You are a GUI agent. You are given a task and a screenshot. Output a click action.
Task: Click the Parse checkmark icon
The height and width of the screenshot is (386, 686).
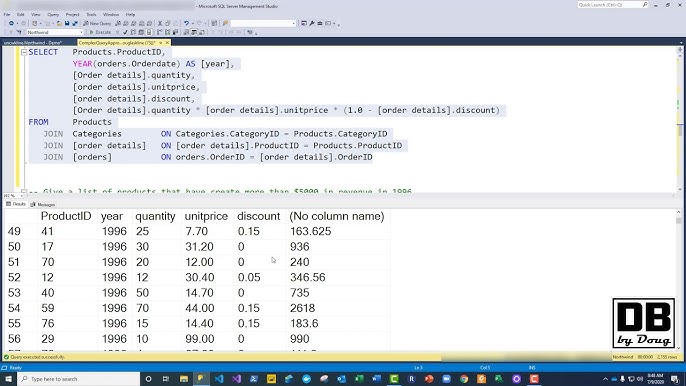tap(125, 32)
